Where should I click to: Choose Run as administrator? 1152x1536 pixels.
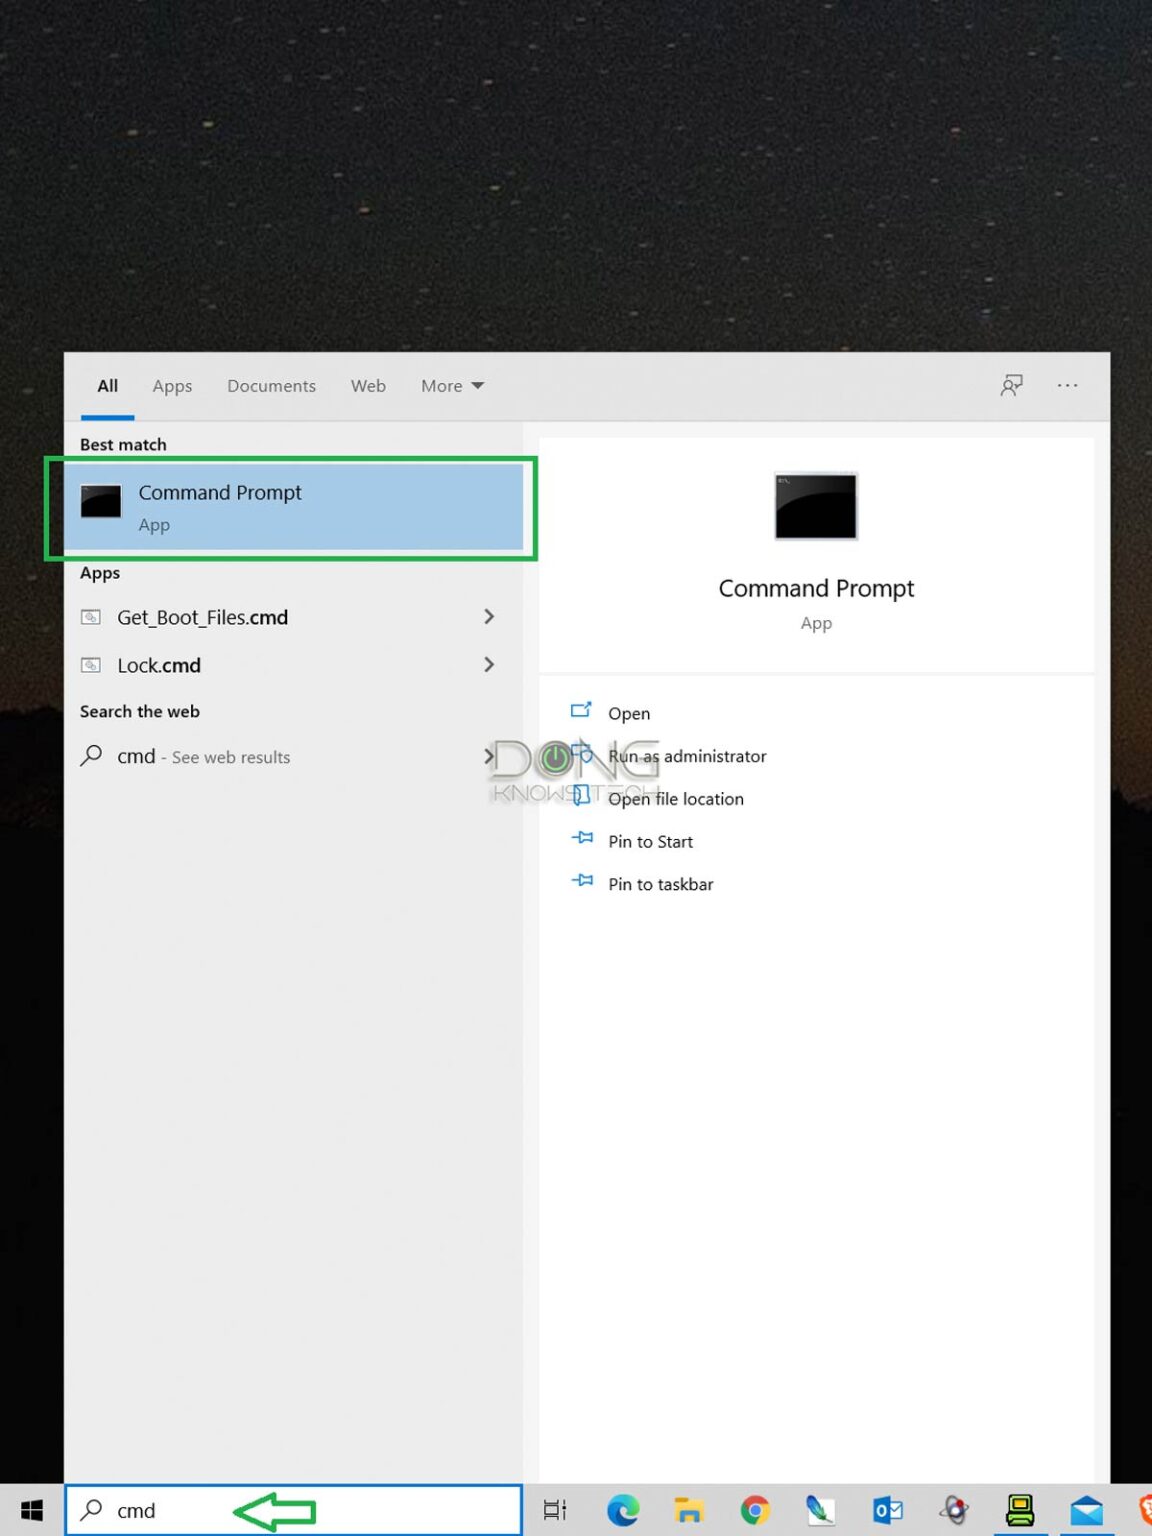[x=687, y=756]
